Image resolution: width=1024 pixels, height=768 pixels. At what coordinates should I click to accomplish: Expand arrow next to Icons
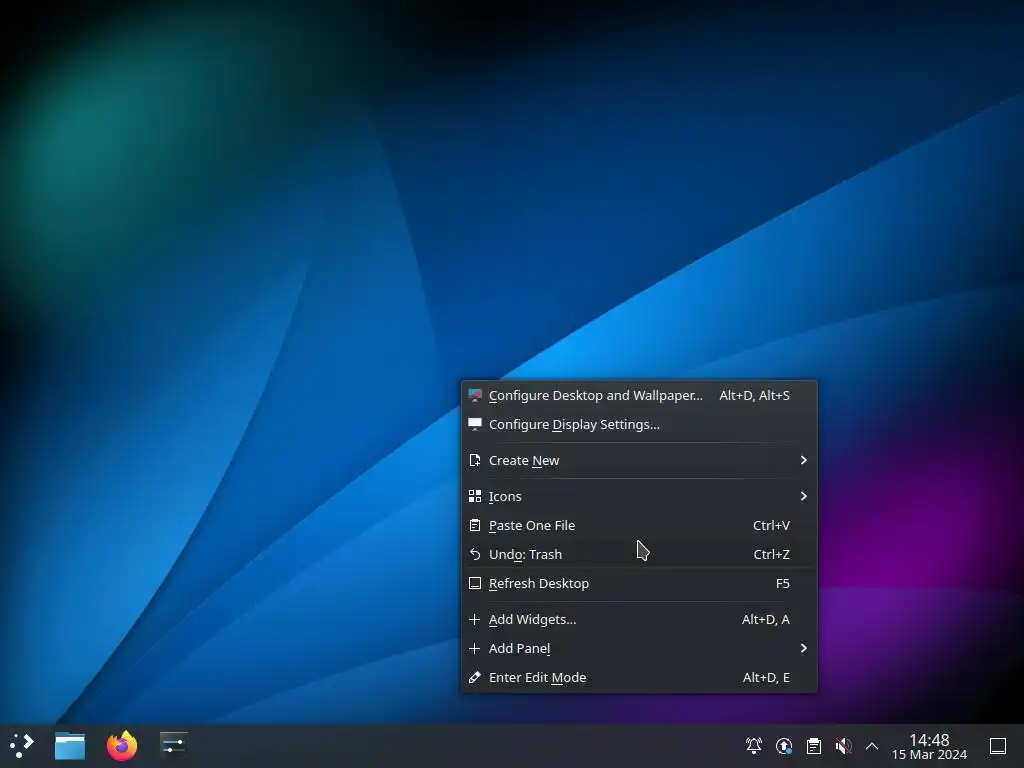803,496
